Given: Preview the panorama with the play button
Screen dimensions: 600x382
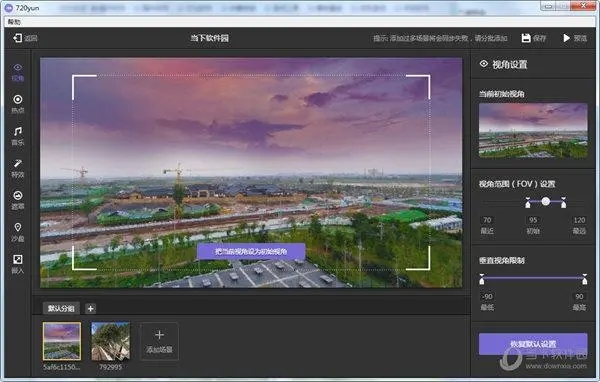Looking at the screenshot, I should pos(575,38).
